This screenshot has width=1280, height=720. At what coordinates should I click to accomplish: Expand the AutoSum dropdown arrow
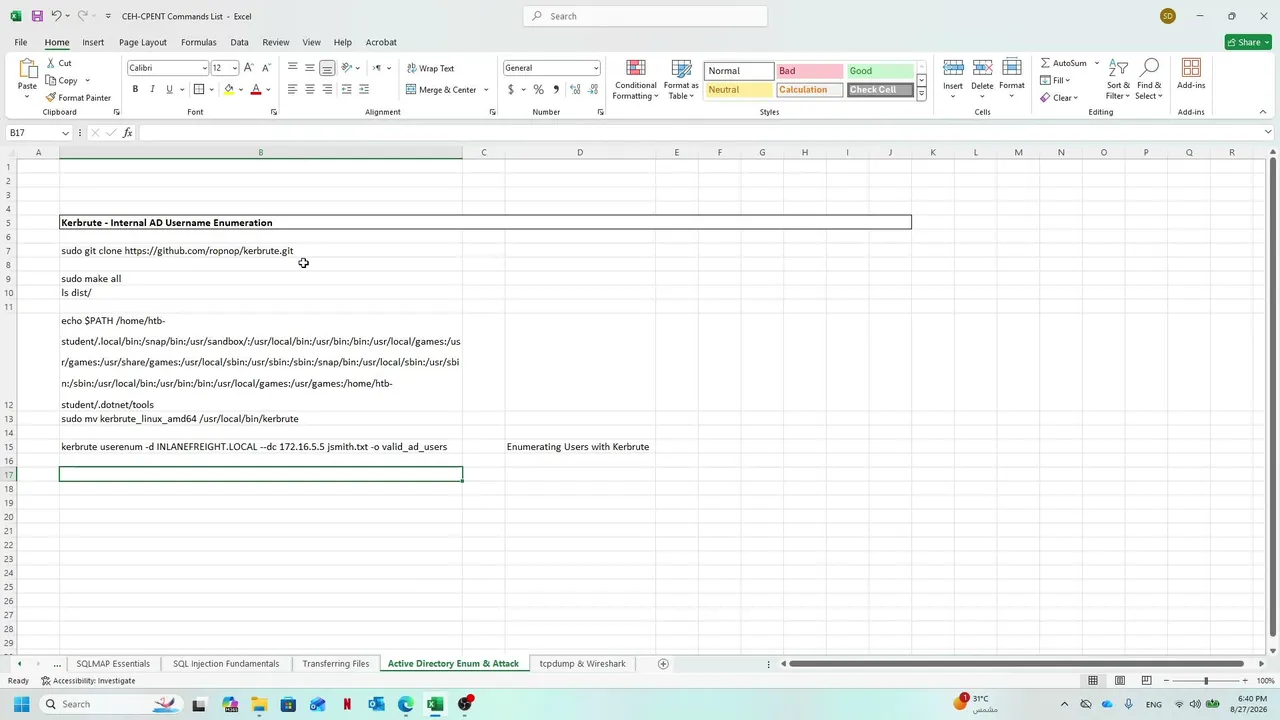[x=1096, y=63]
